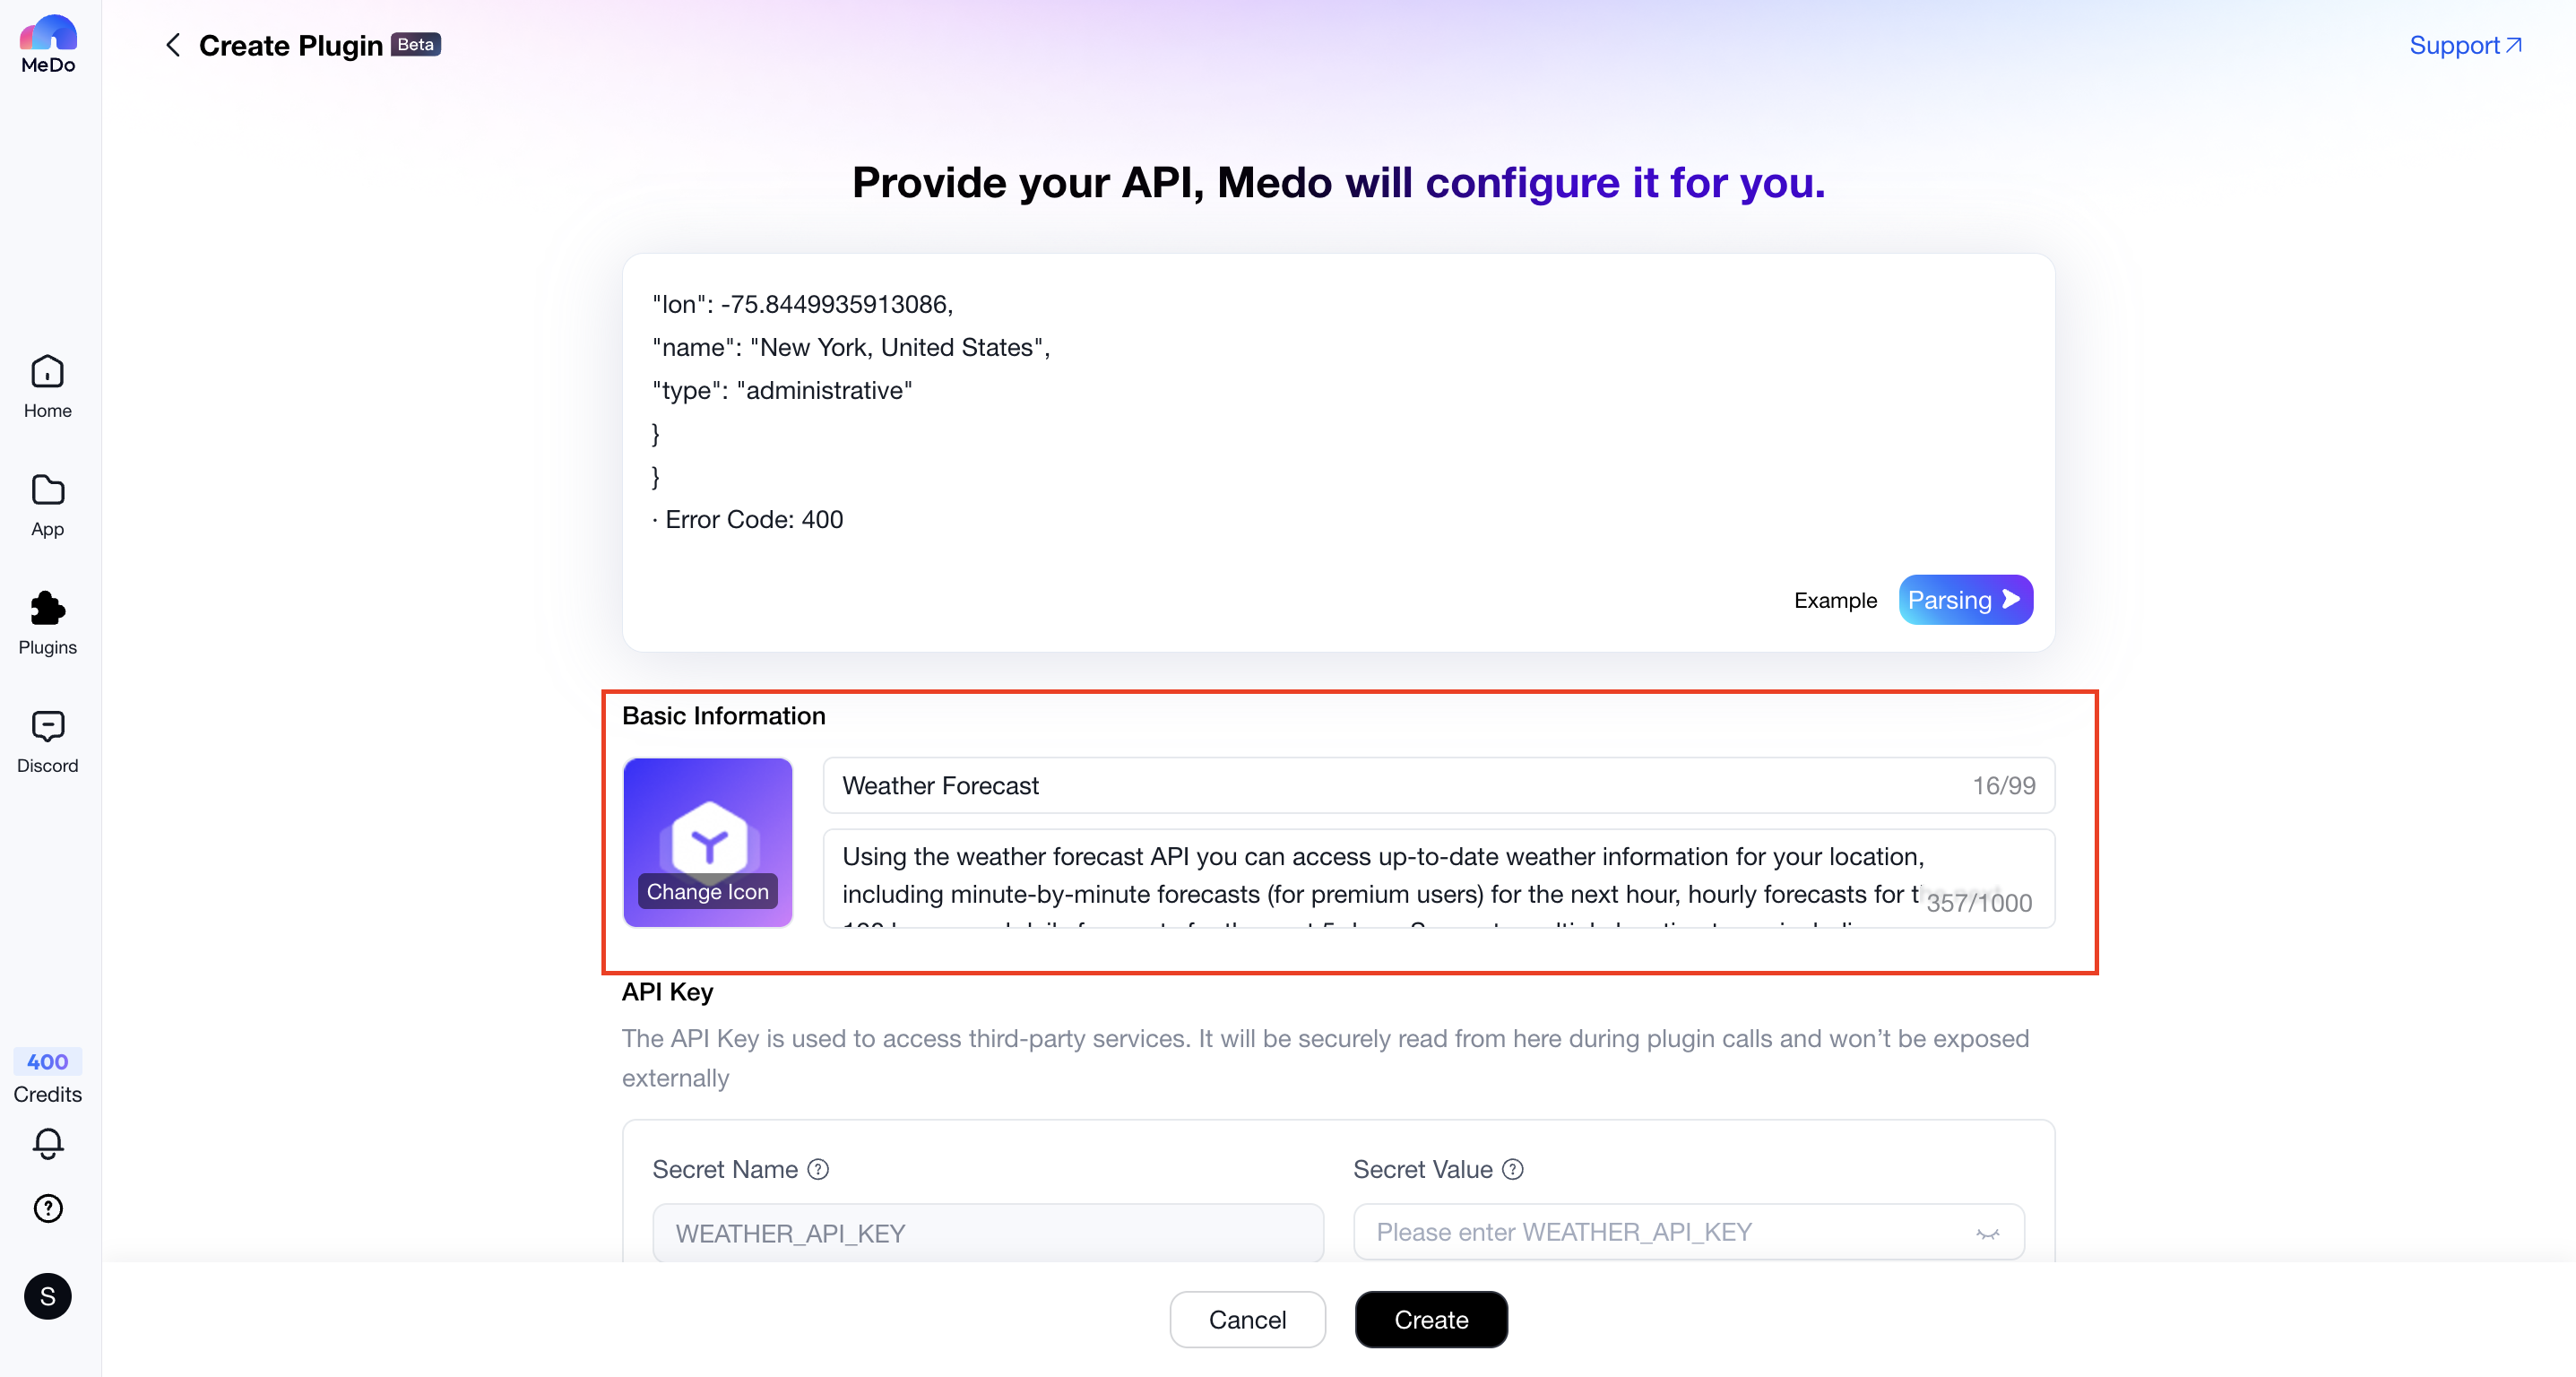Click the Cancel button
This screenshot has height=1377, width=2576.
1247,1319
